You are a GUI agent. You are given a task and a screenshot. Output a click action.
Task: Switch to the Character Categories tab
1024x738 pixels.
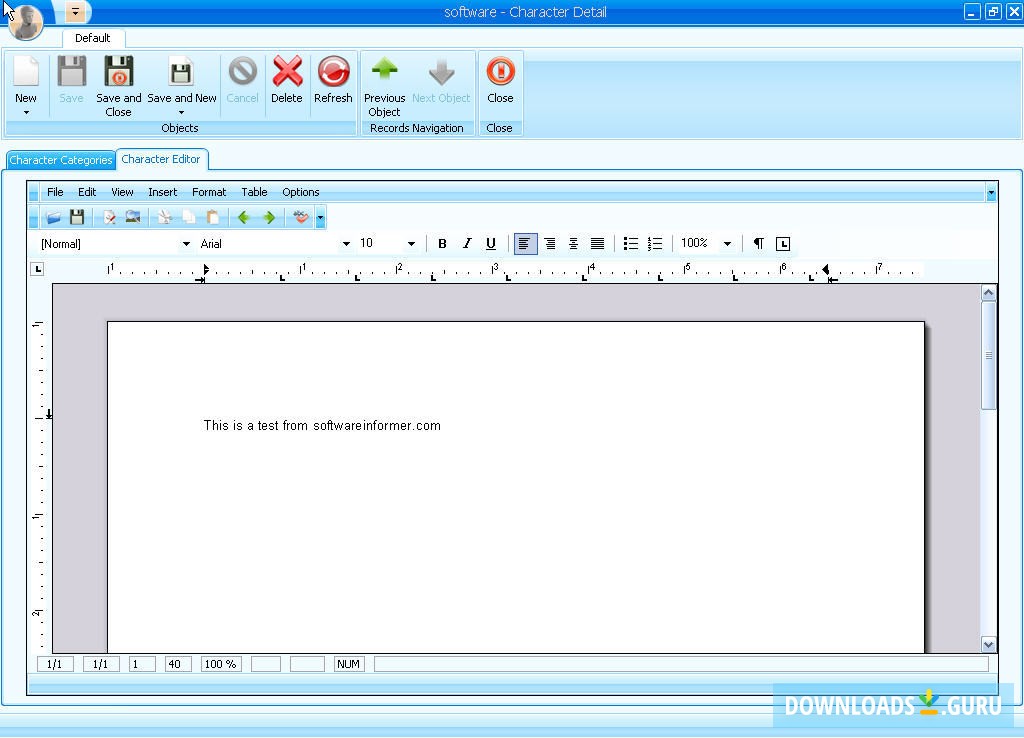click(x=61, y=160)
